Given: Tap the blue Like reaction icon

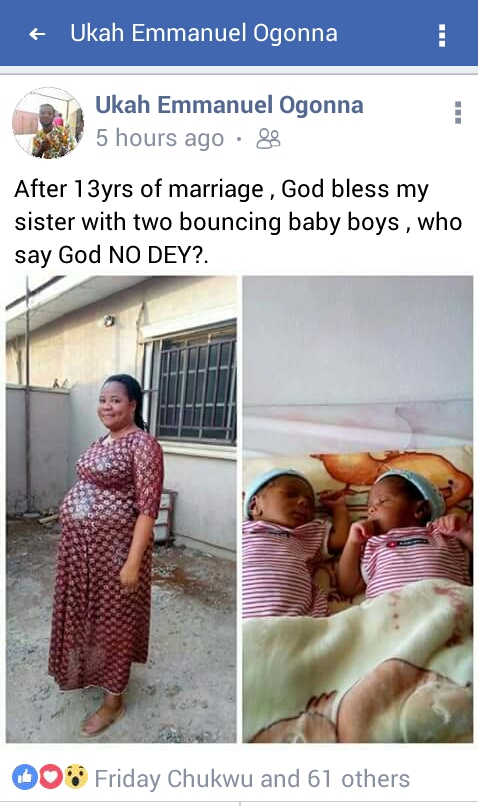Looking at the screenshot, I should pyautogui.click(x=25, y=777).
